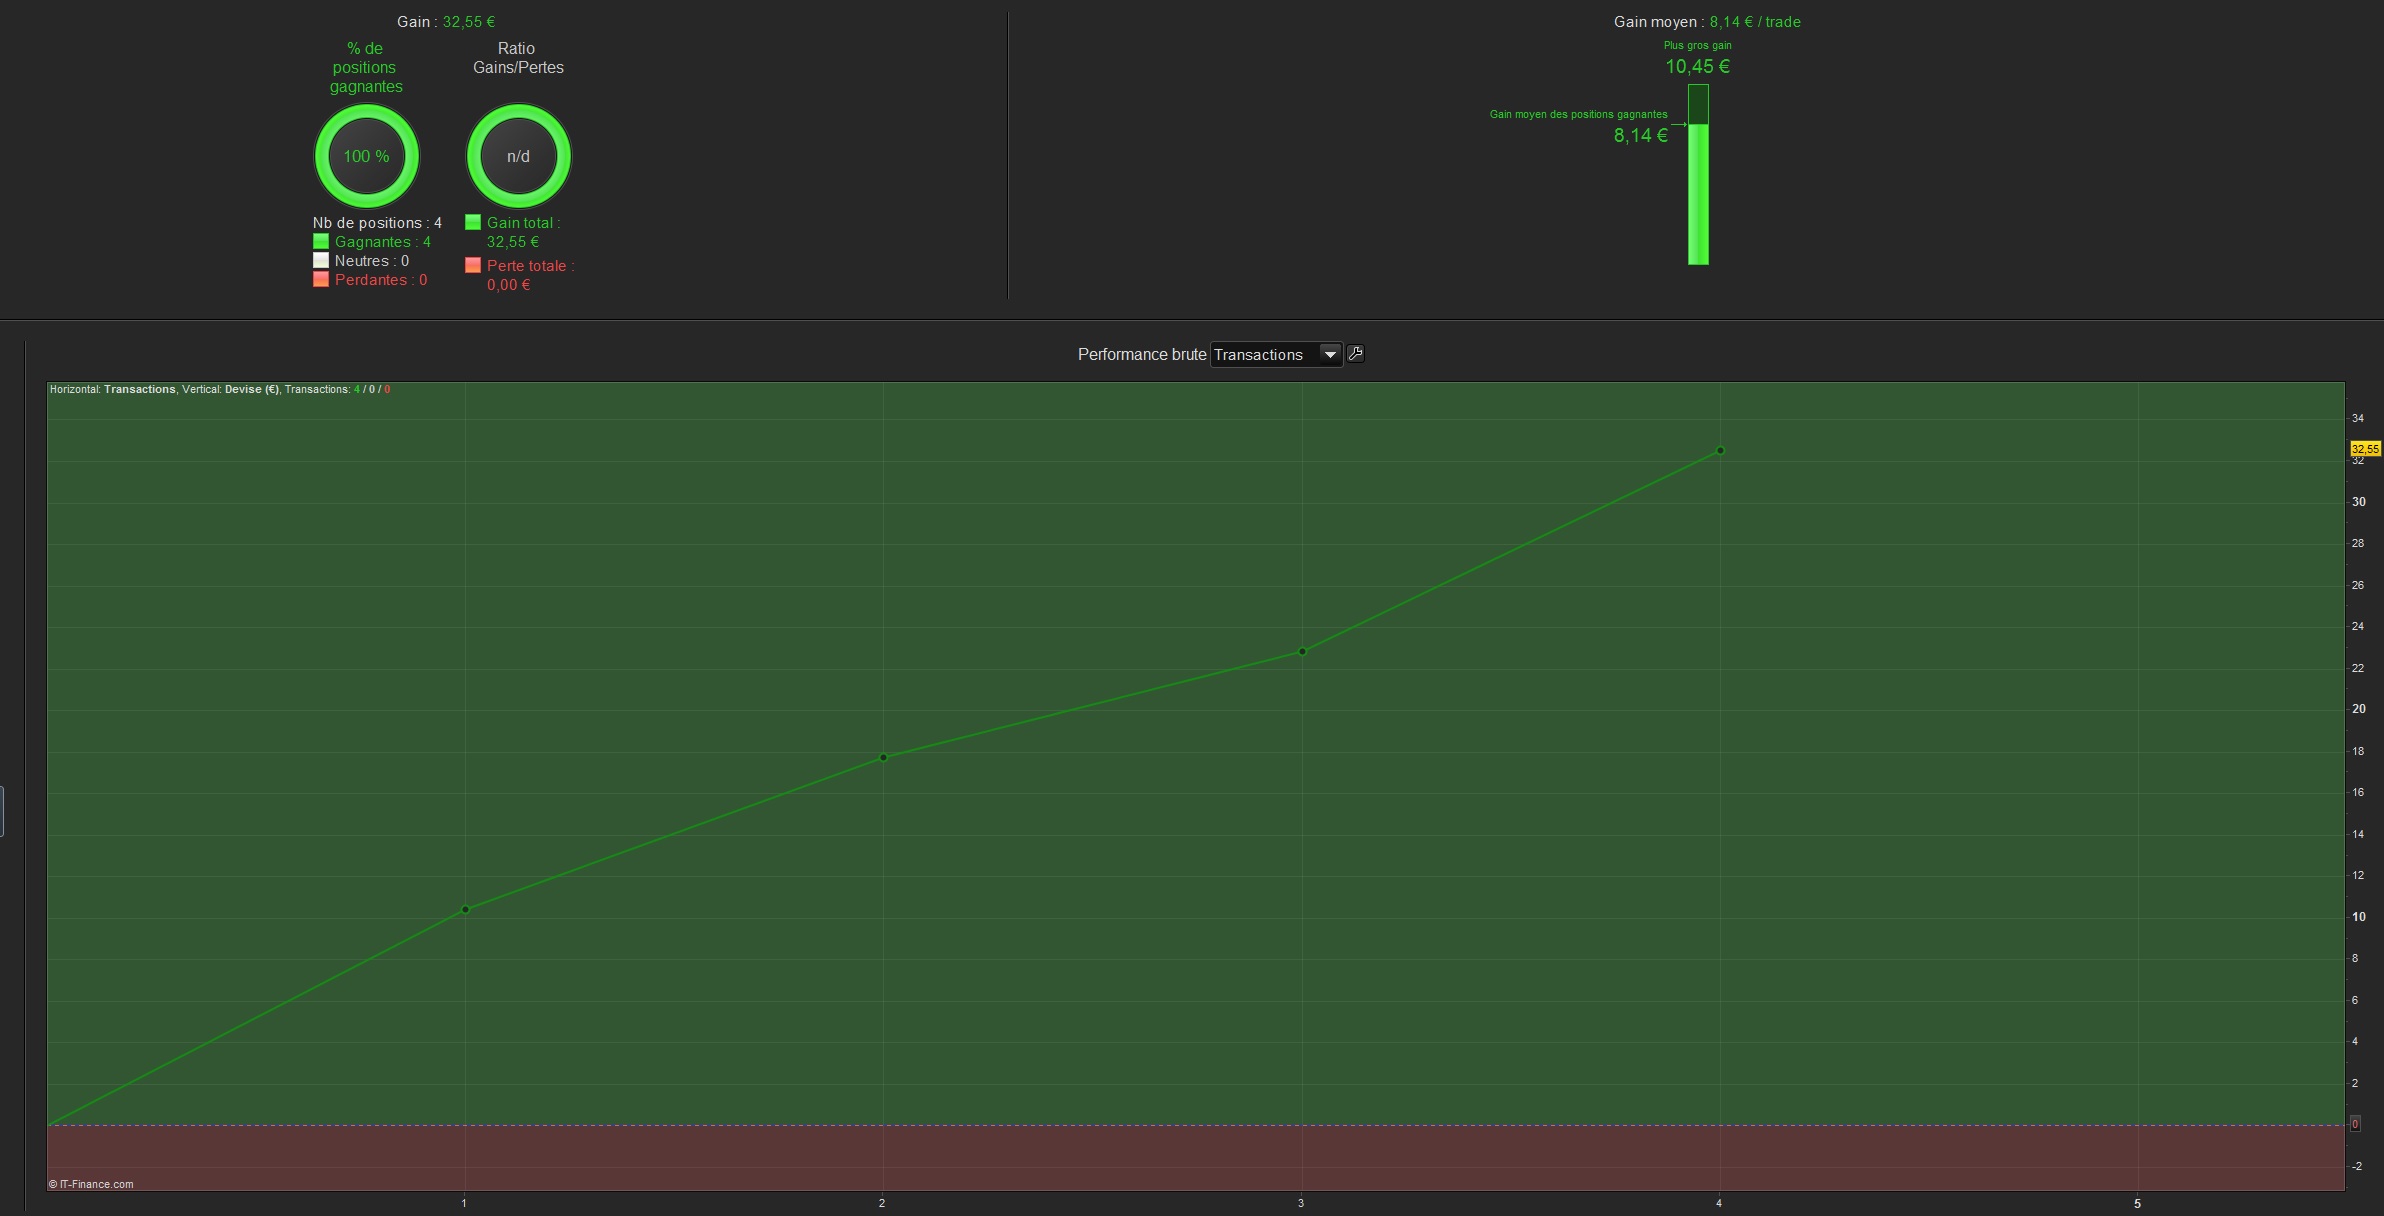Click red square beside Perdantes : 0
This screenshot has height=1216, width=2384.
321,279
